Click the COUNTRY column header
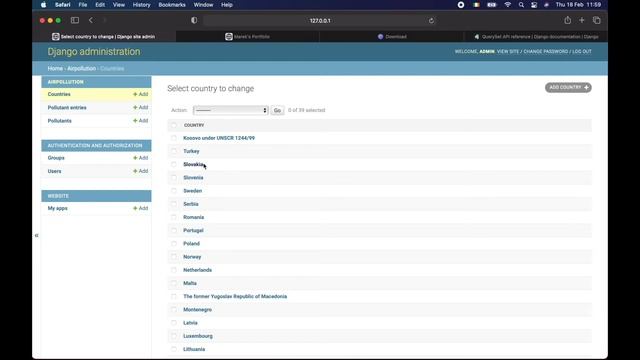The image size is (640, 360). click(x=194, y=125)
